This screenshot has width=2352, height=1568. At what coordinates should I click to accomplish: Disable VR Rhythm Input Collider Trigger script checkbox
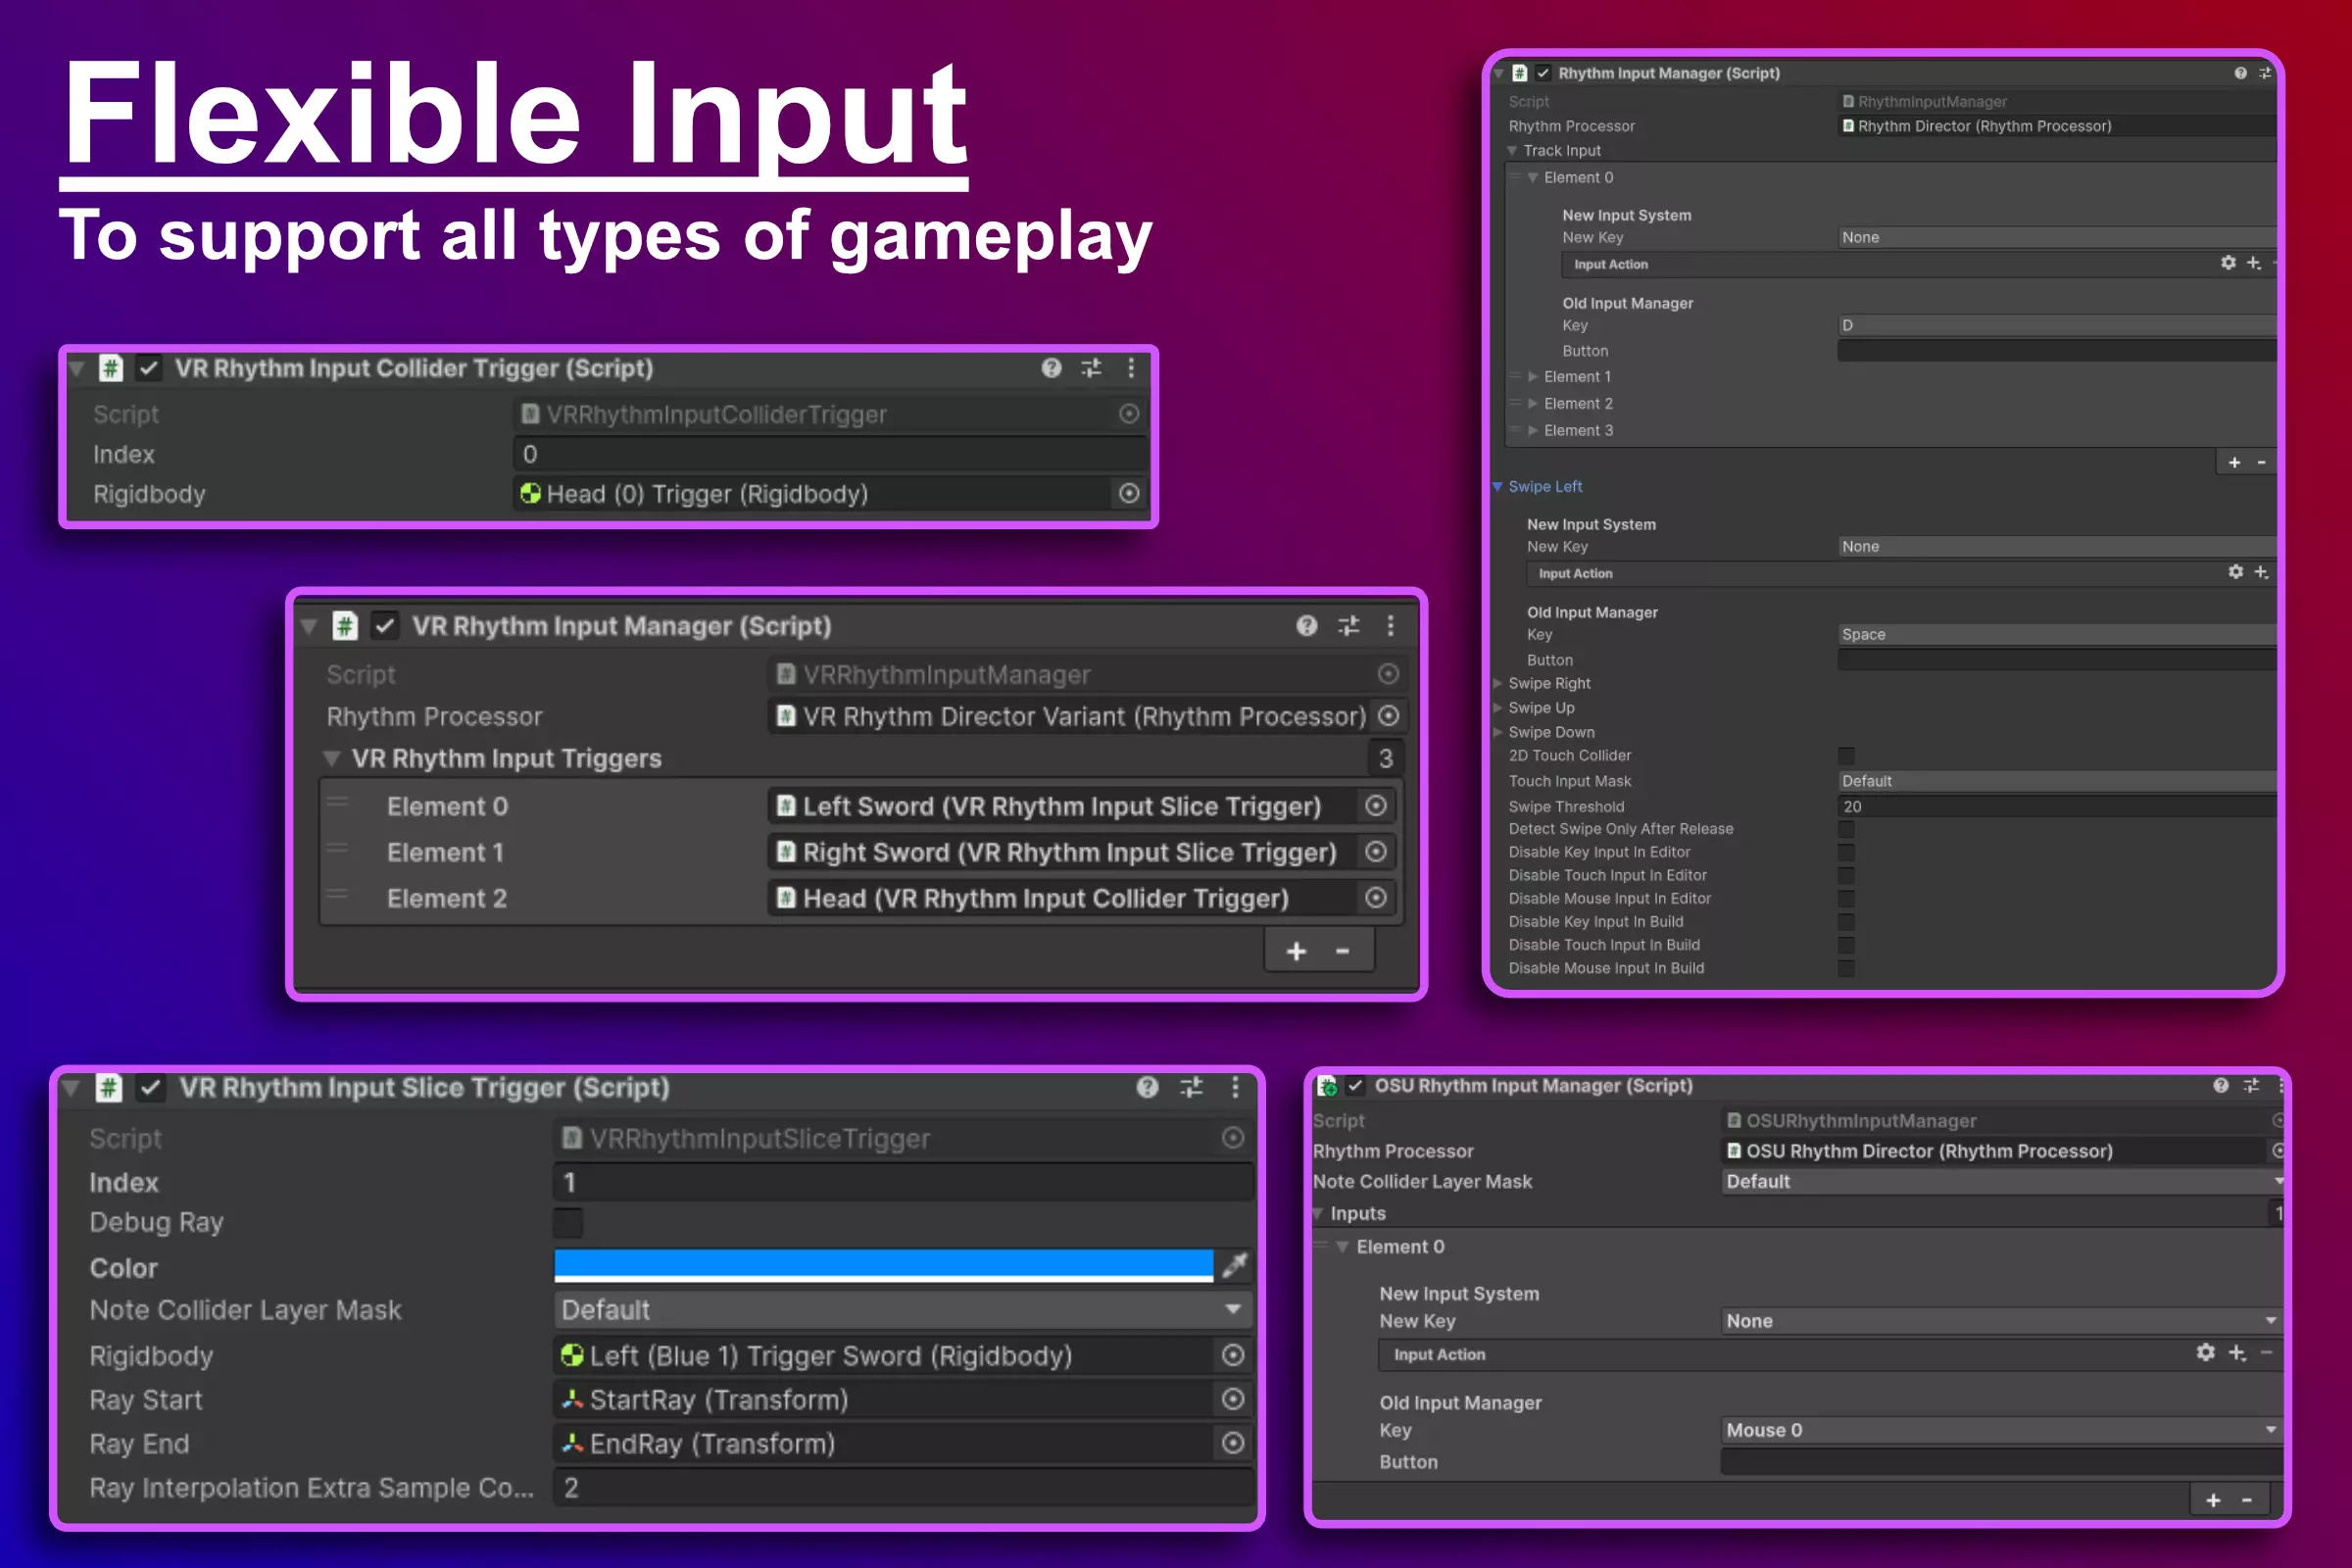pyautogui.click(x=149, y=368)
